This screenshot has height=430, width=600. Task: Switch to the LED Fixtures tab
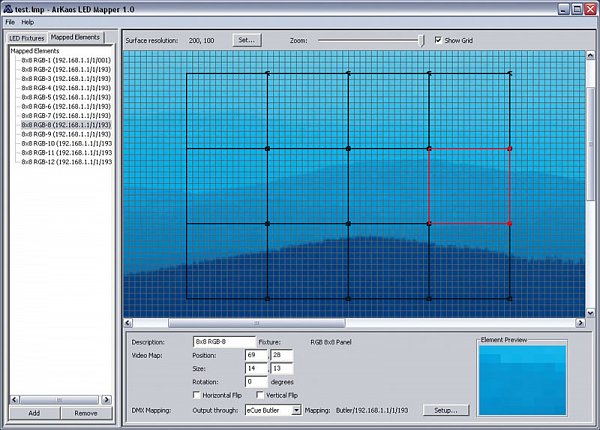point(27,37)
